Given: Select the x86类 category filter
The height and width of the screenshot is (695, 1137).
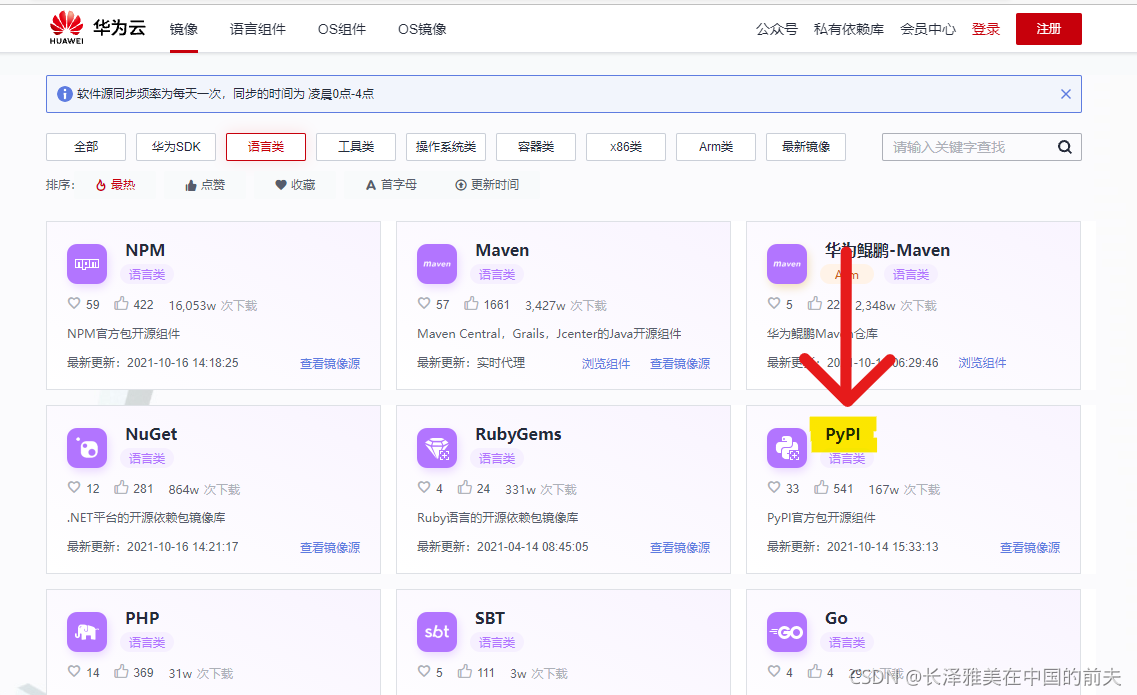Looking at the screenshot, I should [x=626, y=147].
